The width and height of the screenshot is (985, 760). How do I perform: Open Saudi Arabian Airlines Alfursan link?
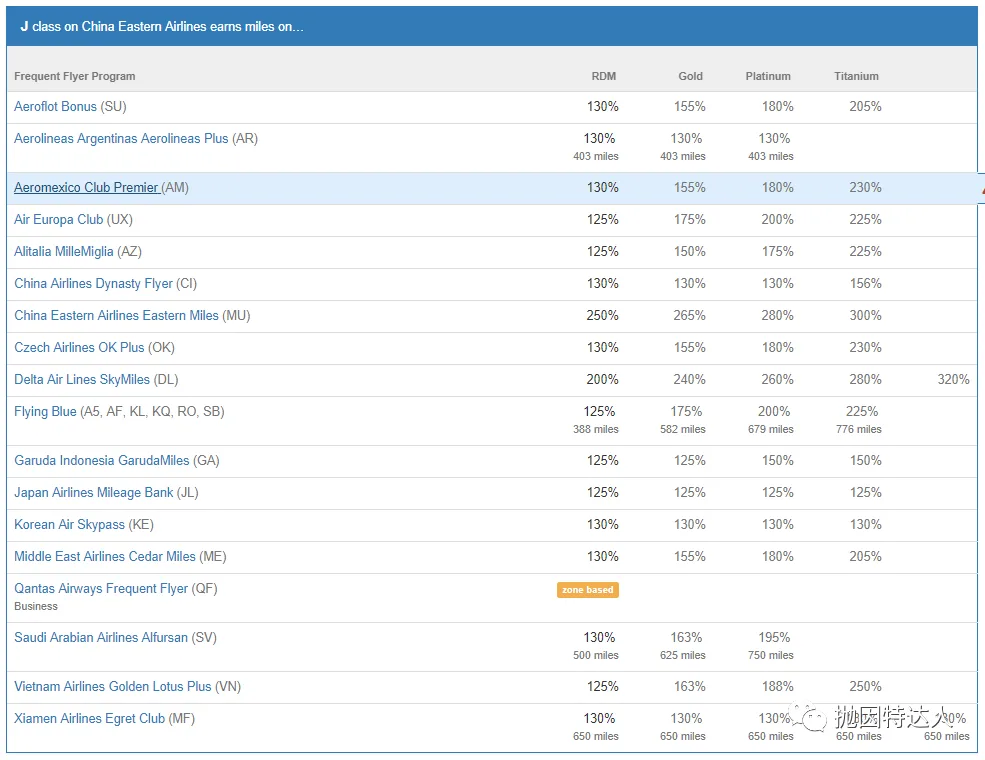[101, 638]
